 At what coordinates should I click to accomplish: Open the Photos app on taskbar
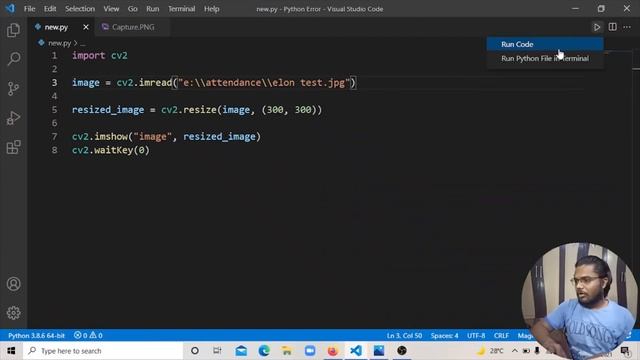click(x=379, y=351)
